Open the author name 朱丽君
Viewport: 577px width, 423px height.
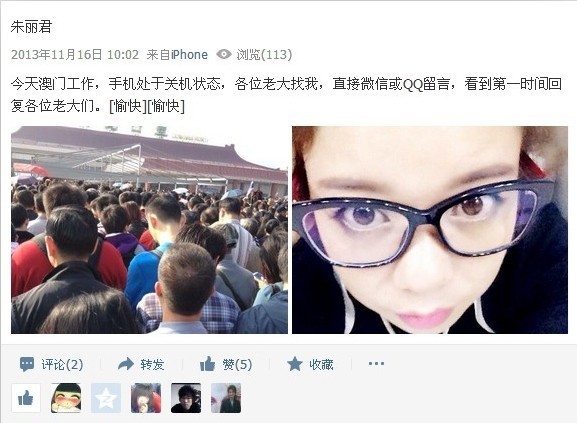click(x=31, y=26)
